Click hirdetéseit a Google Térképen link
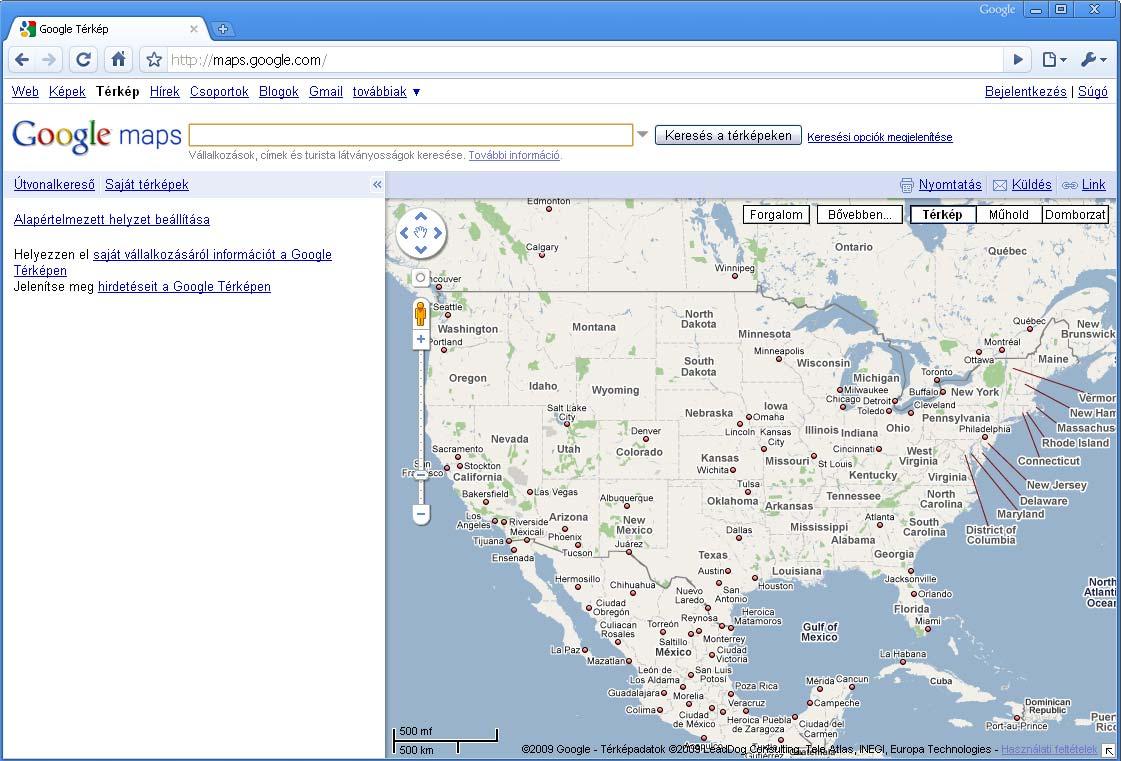This screenshot has width=1121, height=761. (x=184, y=287)
